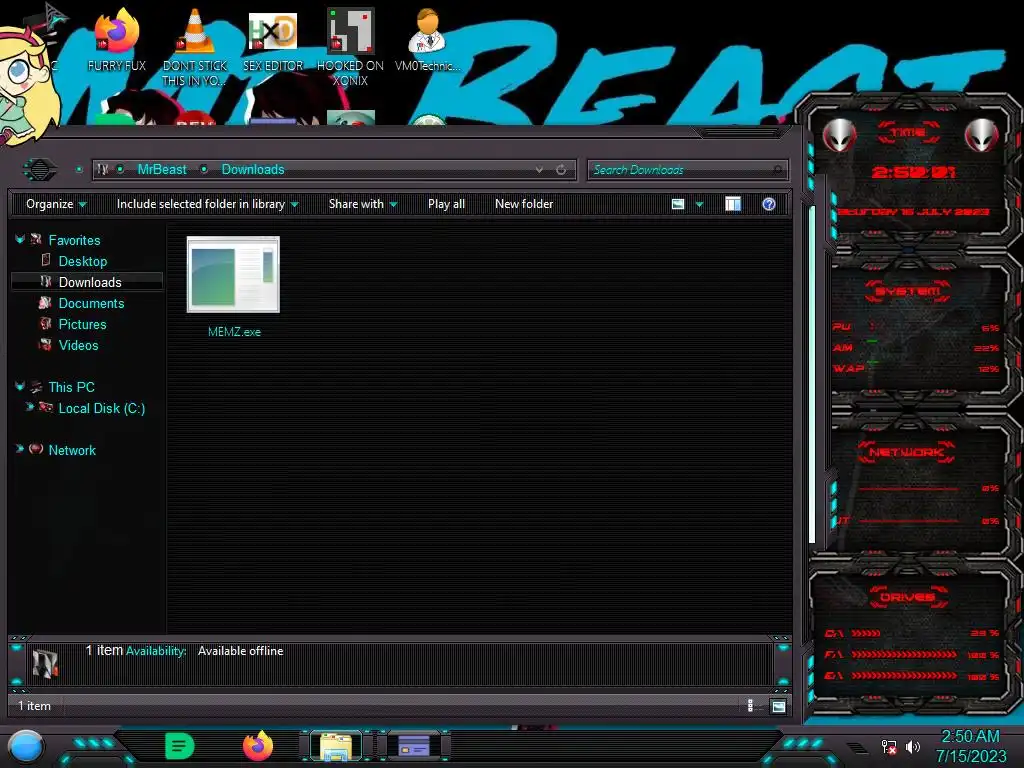Focus the Search Downloads field
This screenshot has height=768, width=1024.
687,170
